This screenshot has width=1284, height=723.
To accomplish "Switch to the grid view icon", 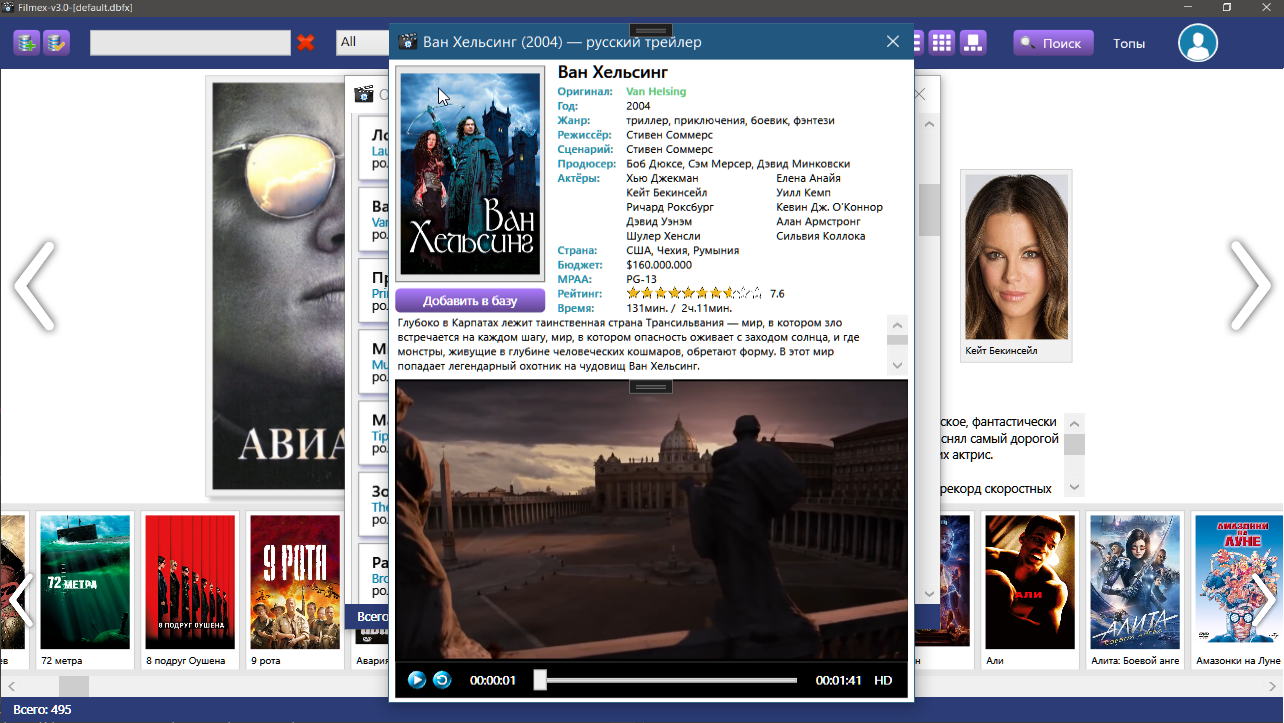I will coord(941,42).
